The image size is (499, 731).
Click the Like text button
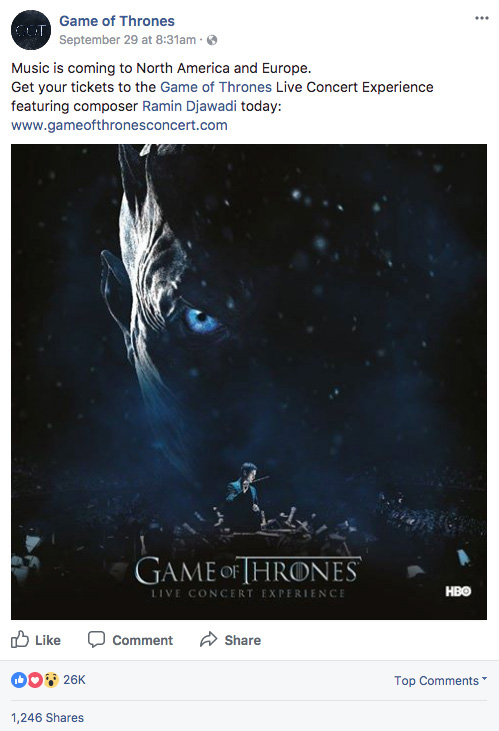(48, 640)
